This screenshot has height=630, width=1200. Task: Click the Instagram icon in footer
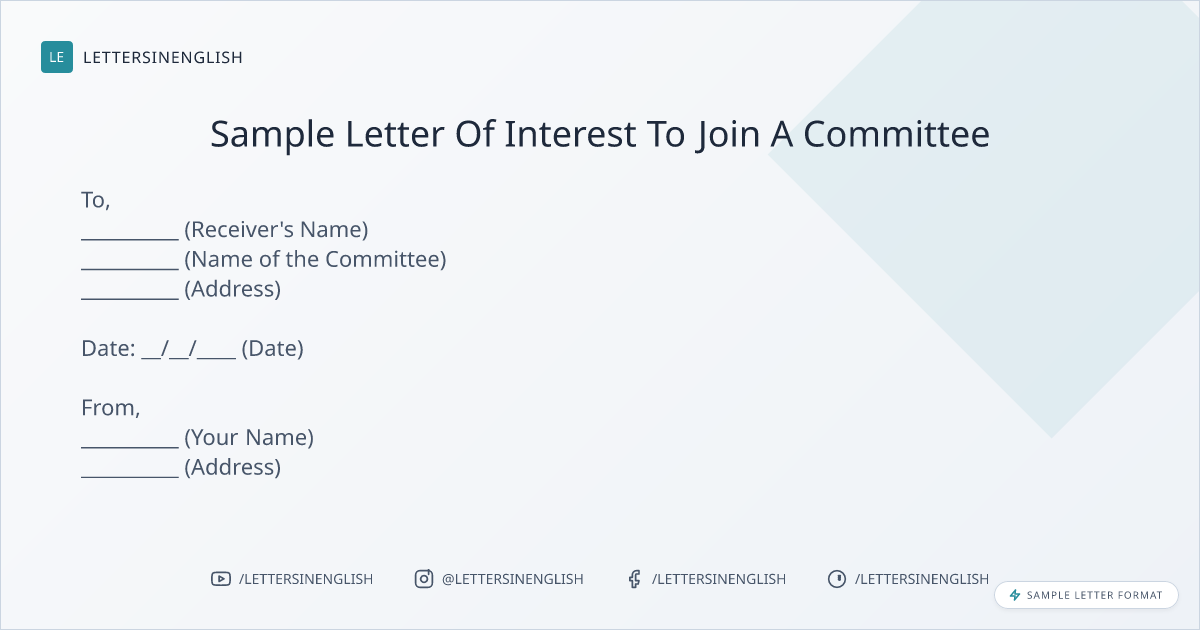(424, 579)
